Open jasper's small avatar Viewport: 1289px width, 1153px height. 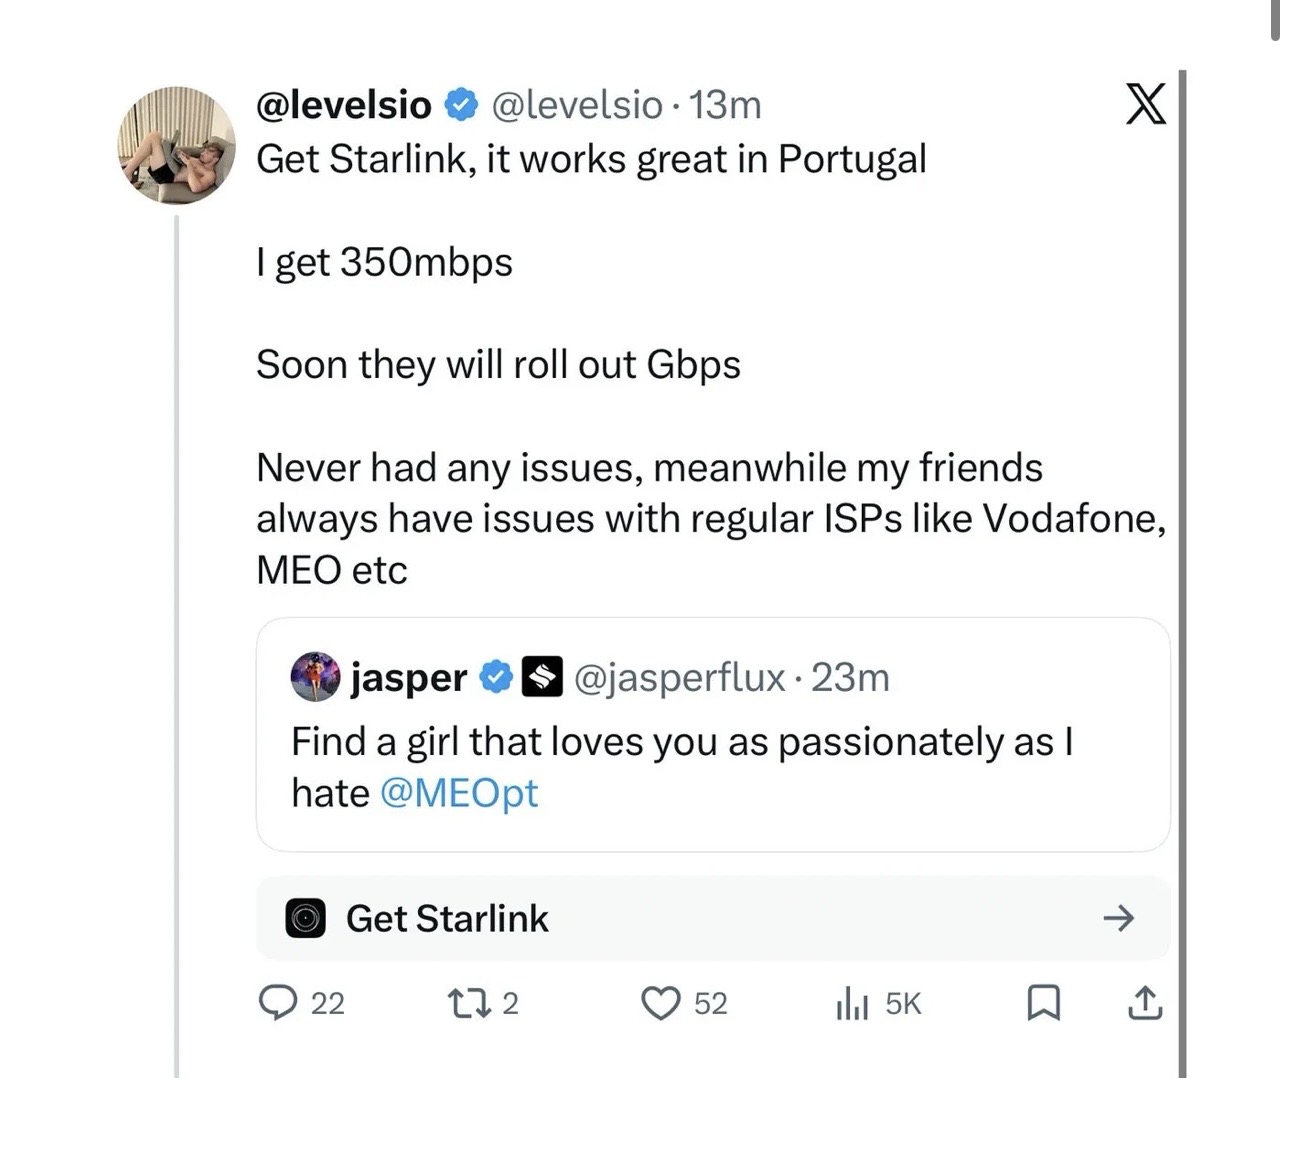[x=315, y=677]
